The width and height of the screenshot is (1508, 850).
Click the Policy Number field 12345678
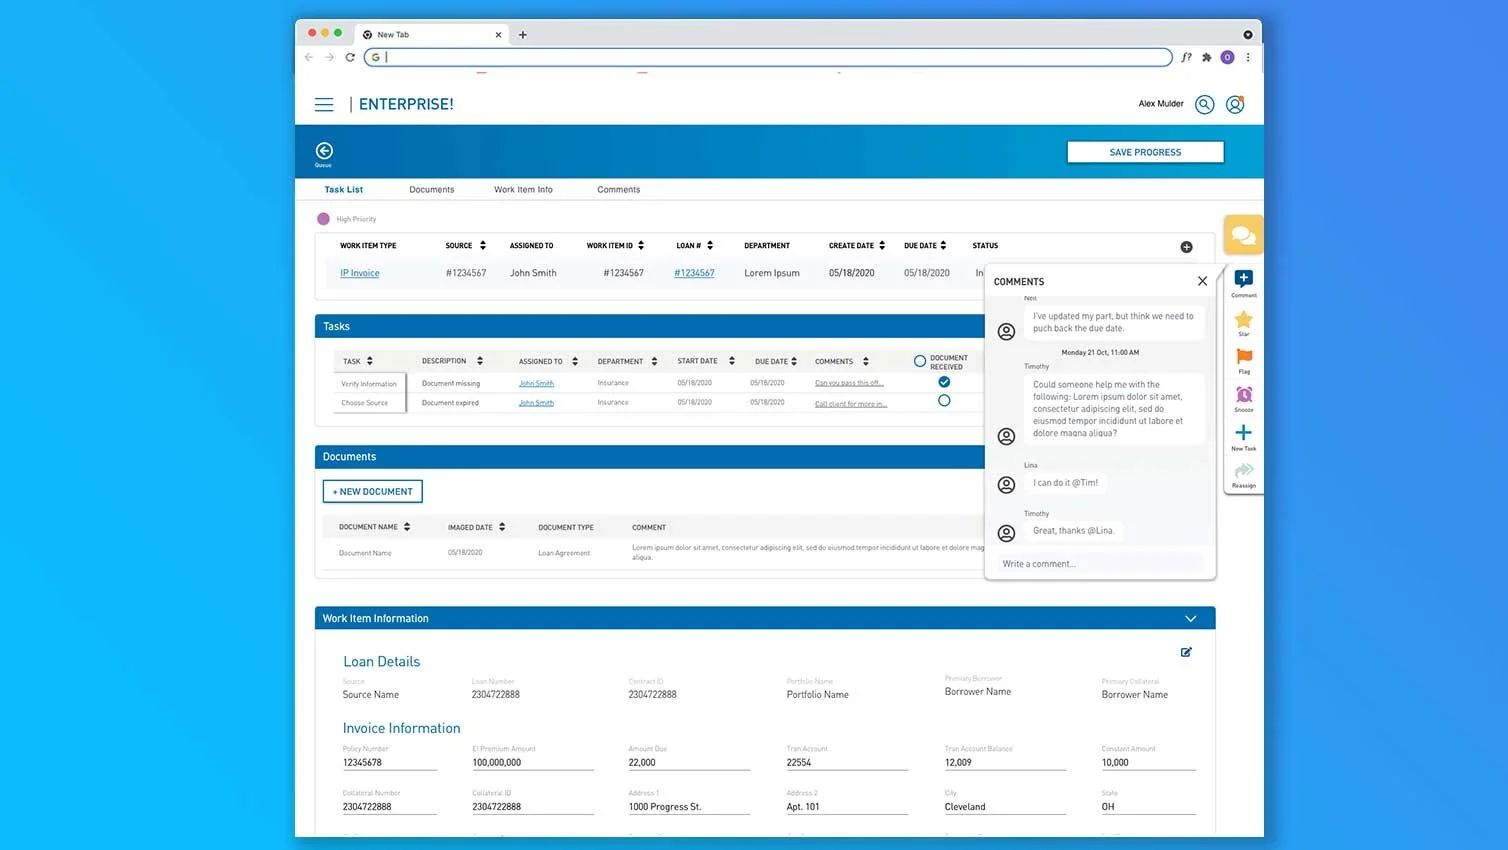point(390,763)
